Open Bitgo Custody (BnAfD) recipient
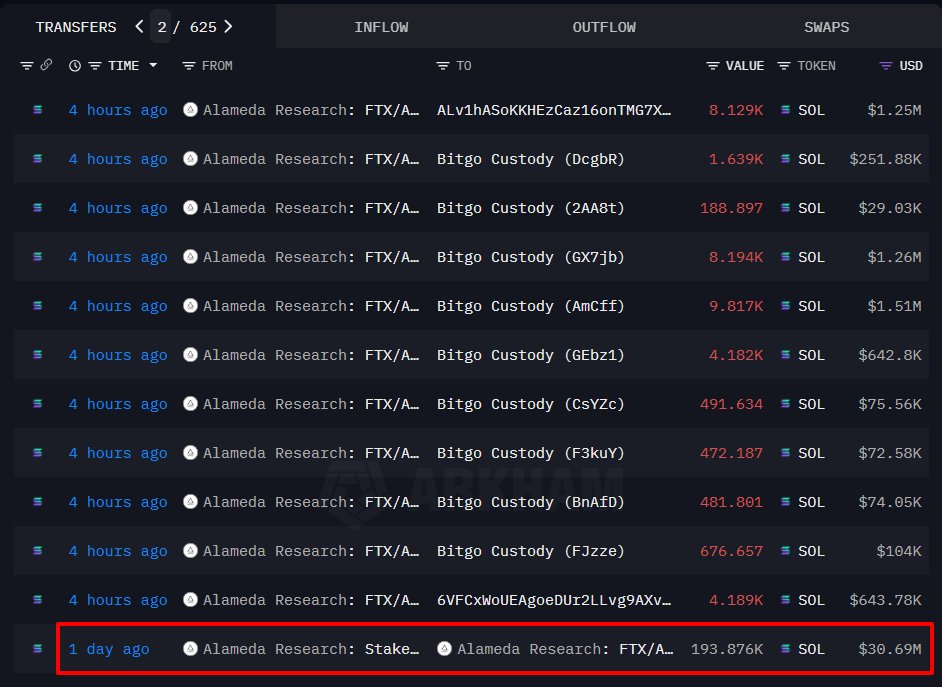 [530, 502]
